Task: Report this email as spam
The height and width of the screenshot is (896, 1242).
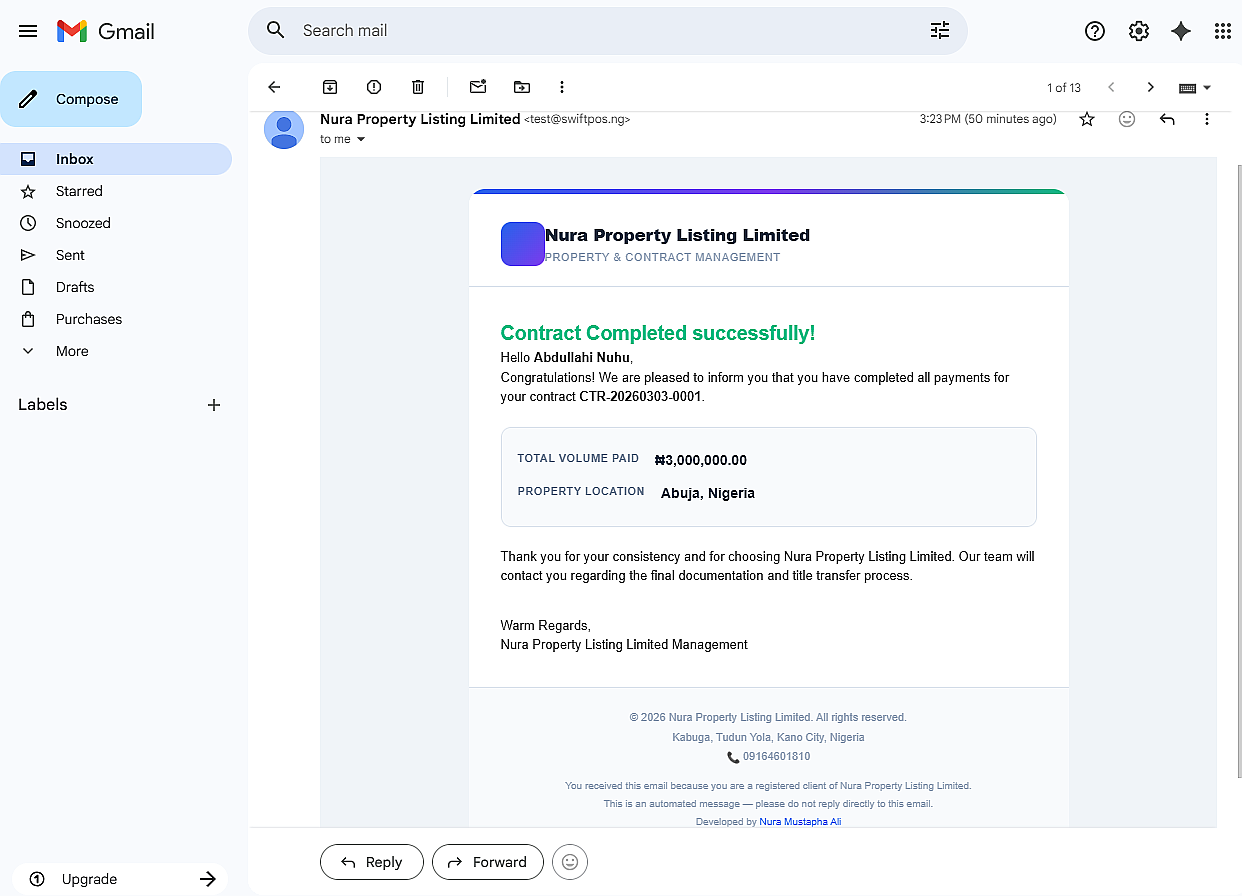Action: pyautogui.click(x=374, y=87)
